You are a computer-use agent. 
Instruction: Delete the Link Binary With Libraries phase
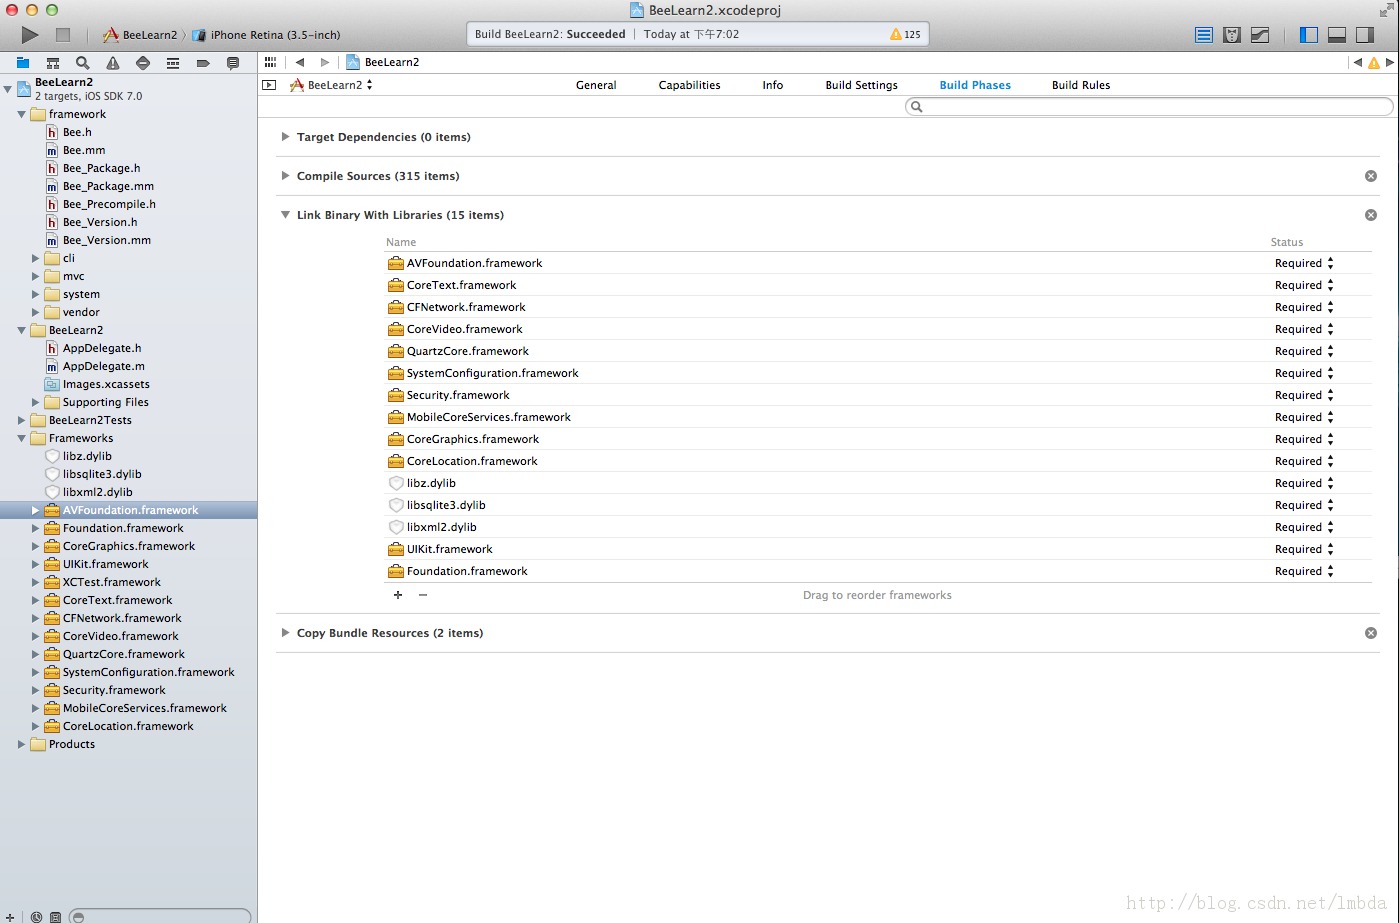(1371, 215)
